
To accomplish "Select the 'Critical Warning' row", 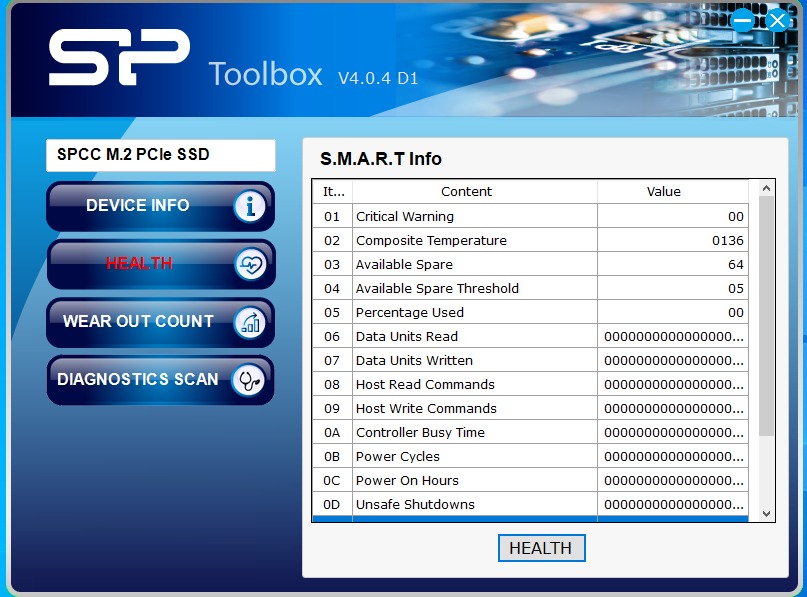I will (530, 216).
